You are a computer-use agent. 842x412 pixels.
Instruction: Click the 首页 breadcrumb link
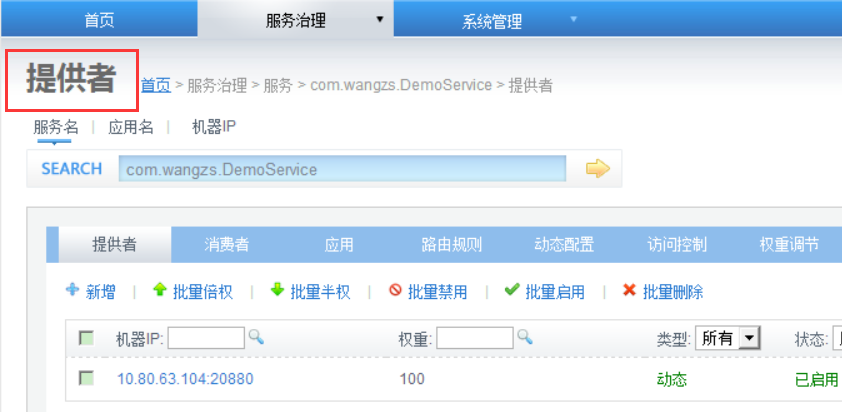tap(156, 85)
